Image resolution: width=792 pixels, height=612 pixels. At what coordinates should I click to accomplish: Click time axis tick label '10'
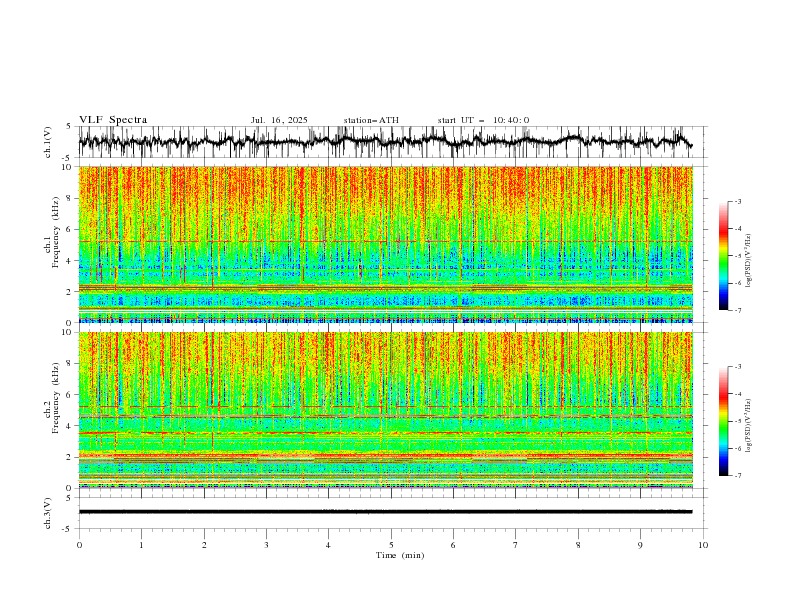(x=703, y=545)
